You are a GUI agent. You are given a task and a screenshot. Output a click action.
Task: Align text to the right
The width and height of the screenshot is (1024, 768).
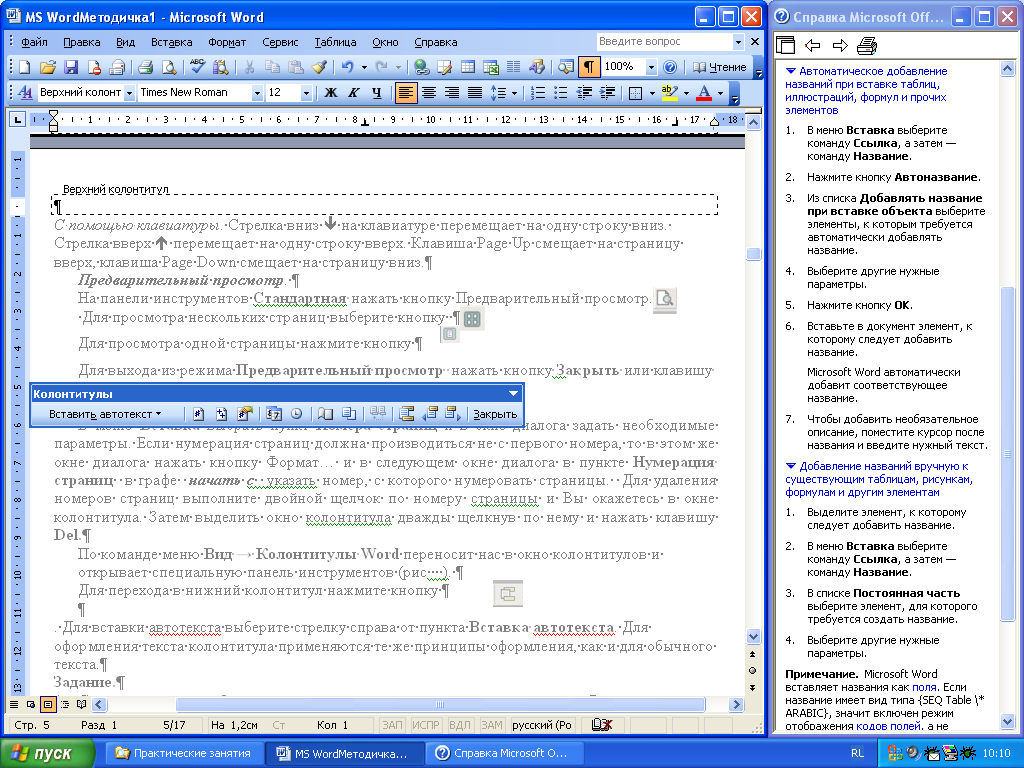click(x=452, y=93)
